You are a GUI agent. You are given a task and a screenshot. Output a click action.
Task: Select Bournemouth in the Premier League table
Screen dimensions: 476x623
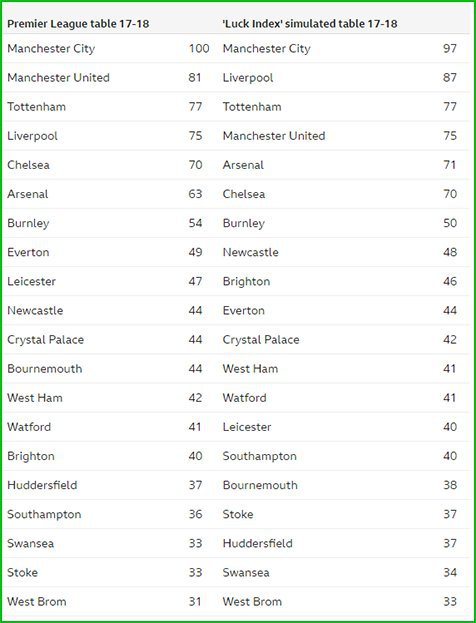(x=45, y=369)
